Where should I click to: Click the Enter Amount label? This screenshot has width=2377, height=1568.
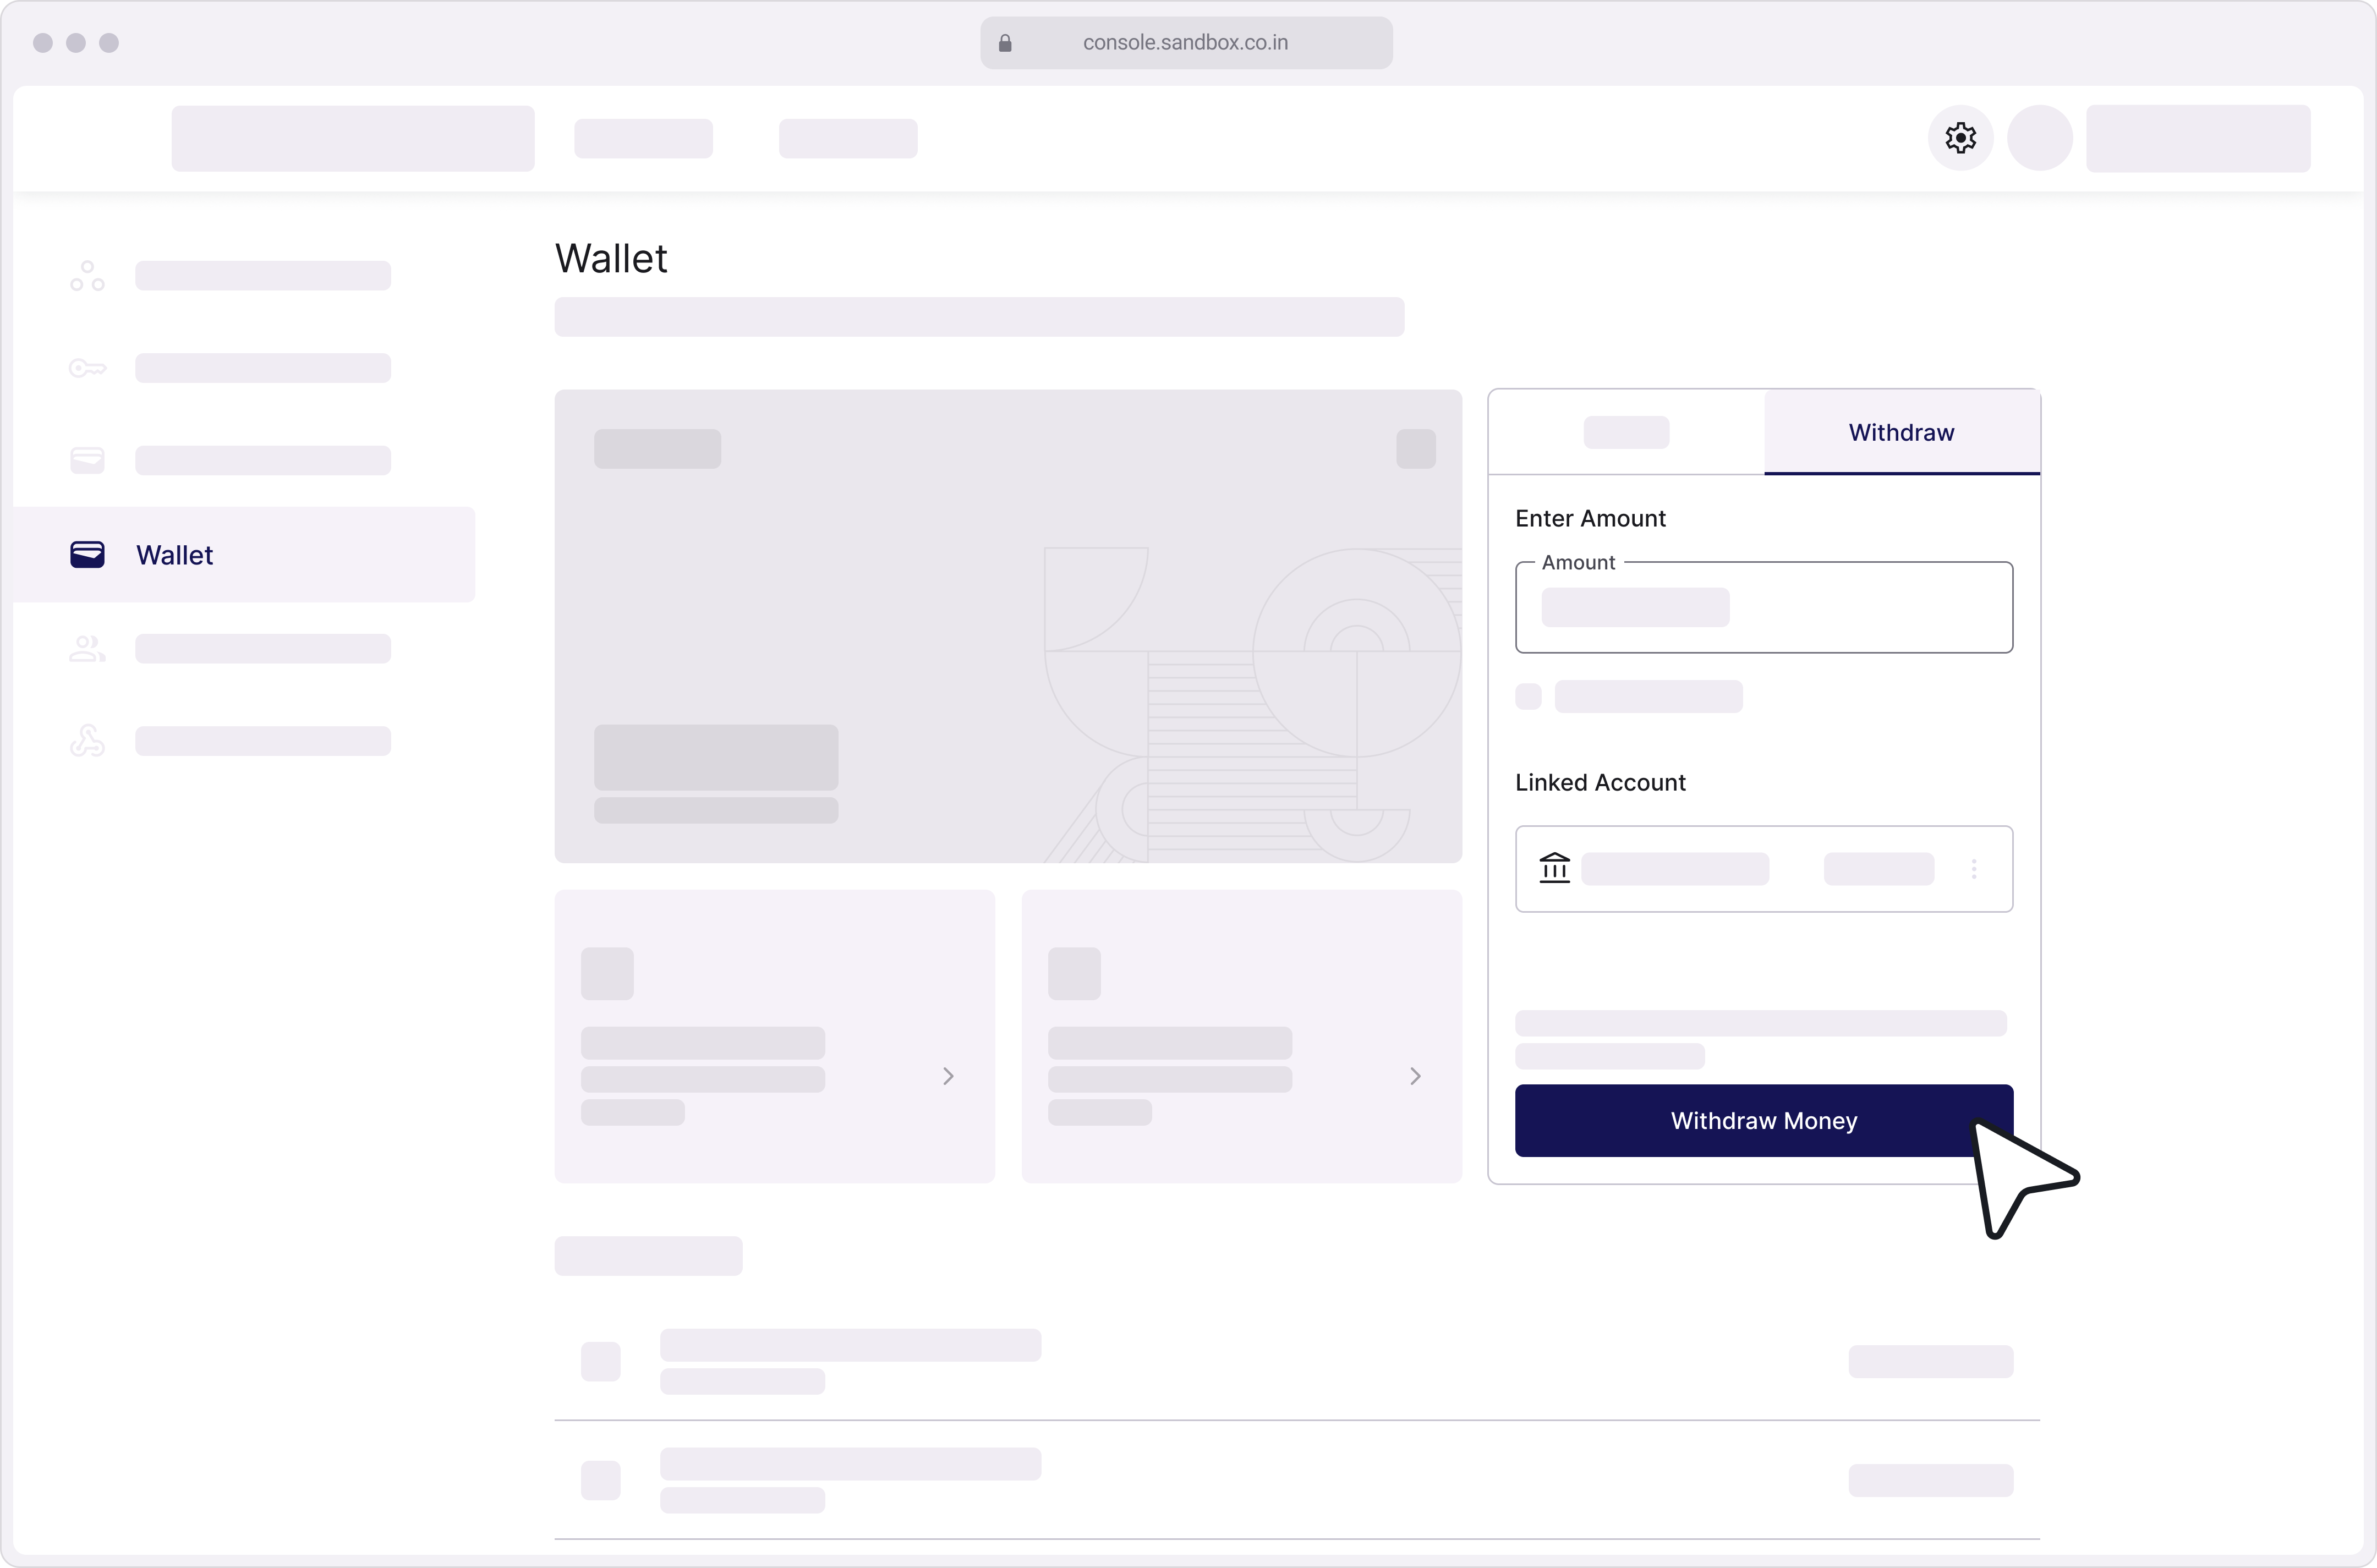coord(1590,518)
